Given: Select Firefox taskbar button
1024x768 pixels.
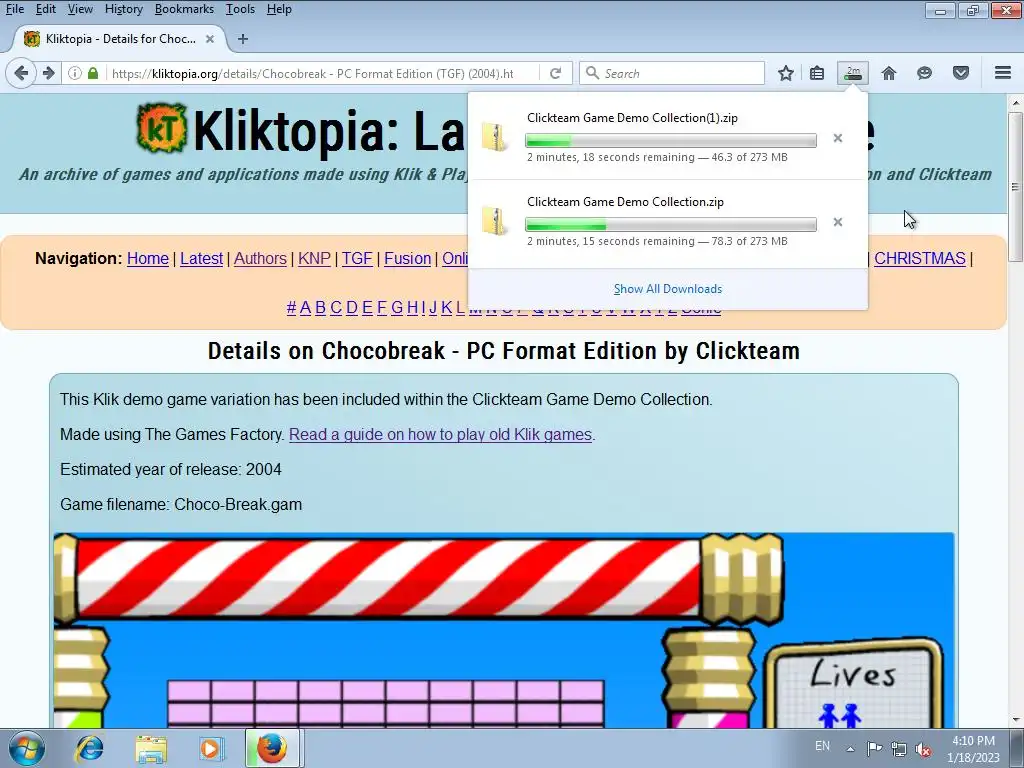Looking at the screenshot, I should 272,748.
